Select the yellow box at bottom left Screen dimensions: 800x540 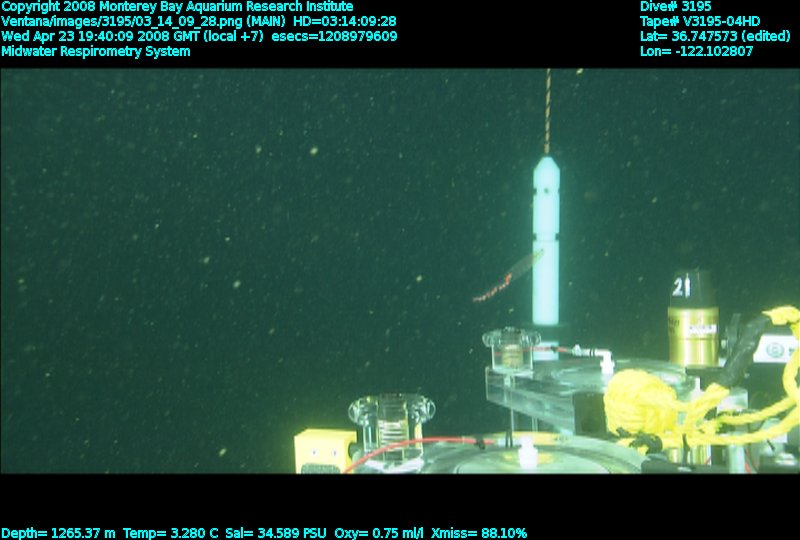322,452
